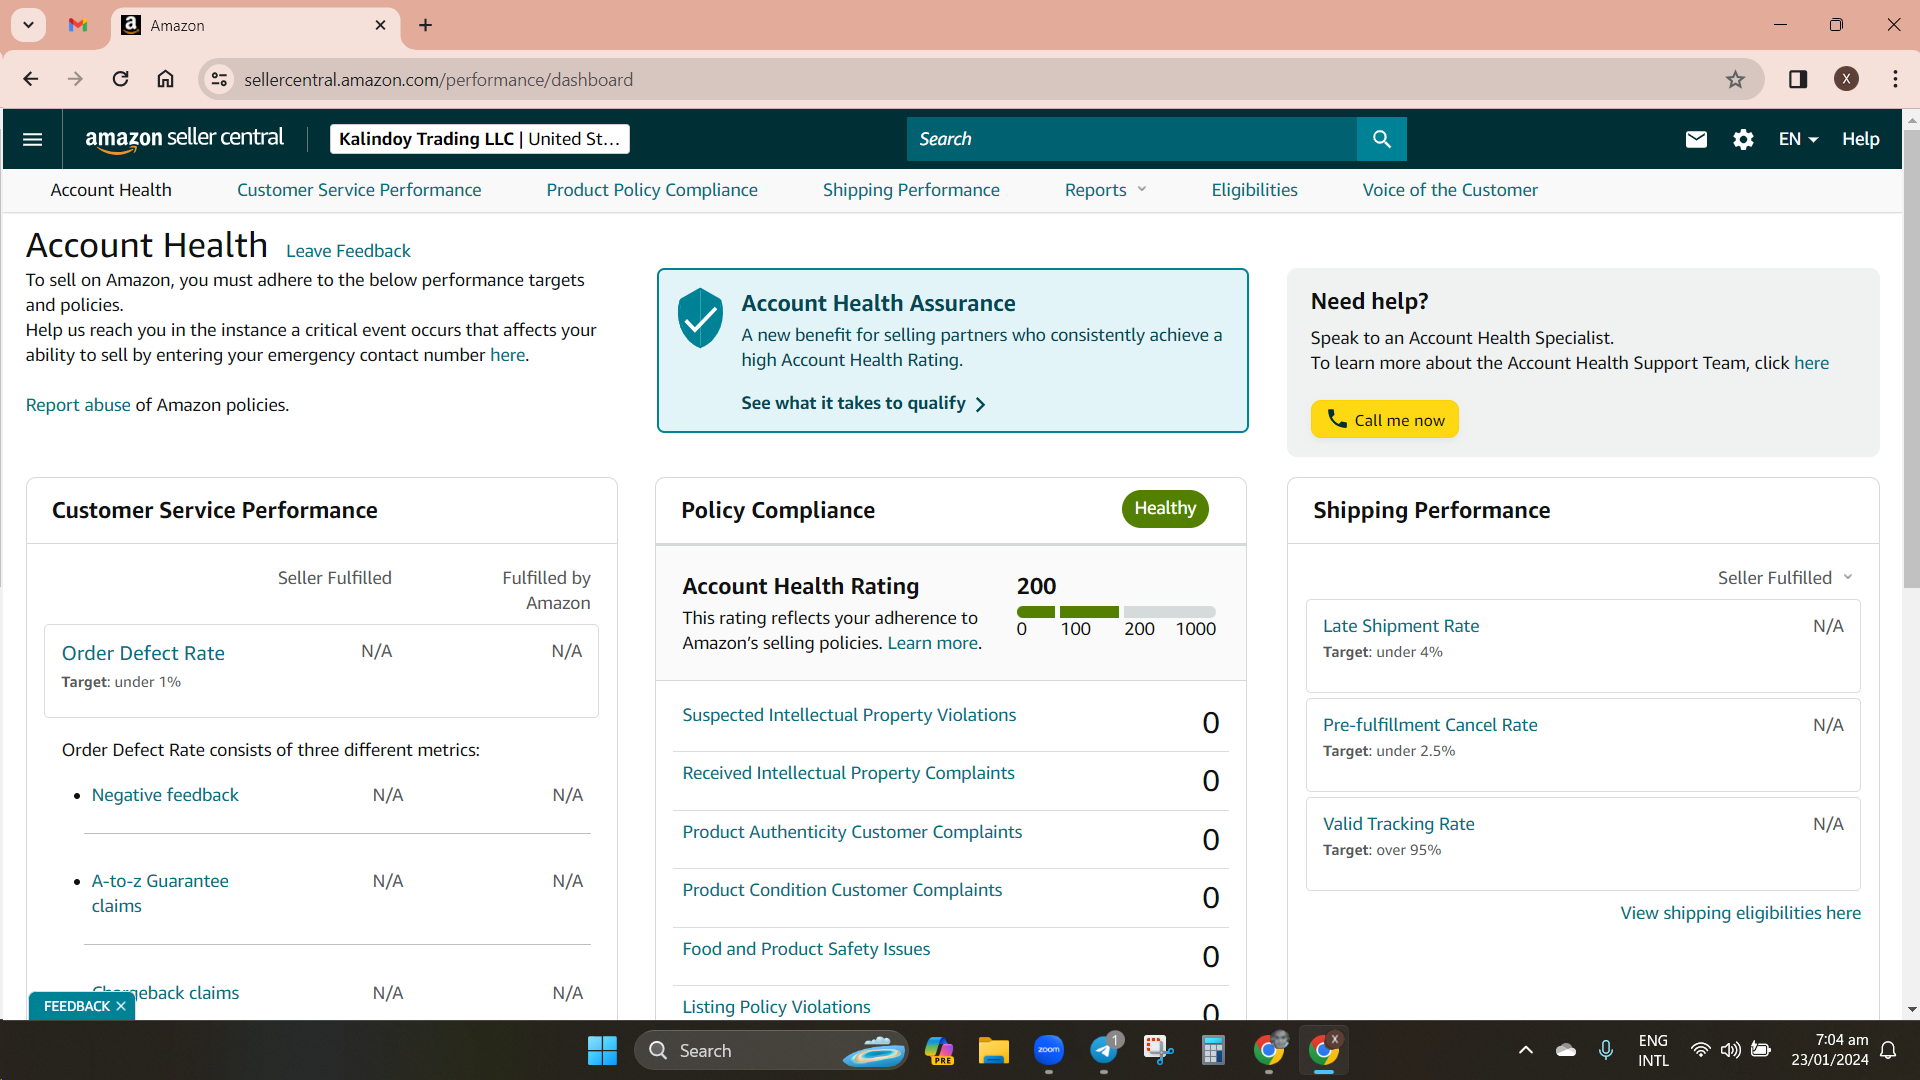Show hidden system tray icons
1920x1080 pixels.
[1525, 1050]
